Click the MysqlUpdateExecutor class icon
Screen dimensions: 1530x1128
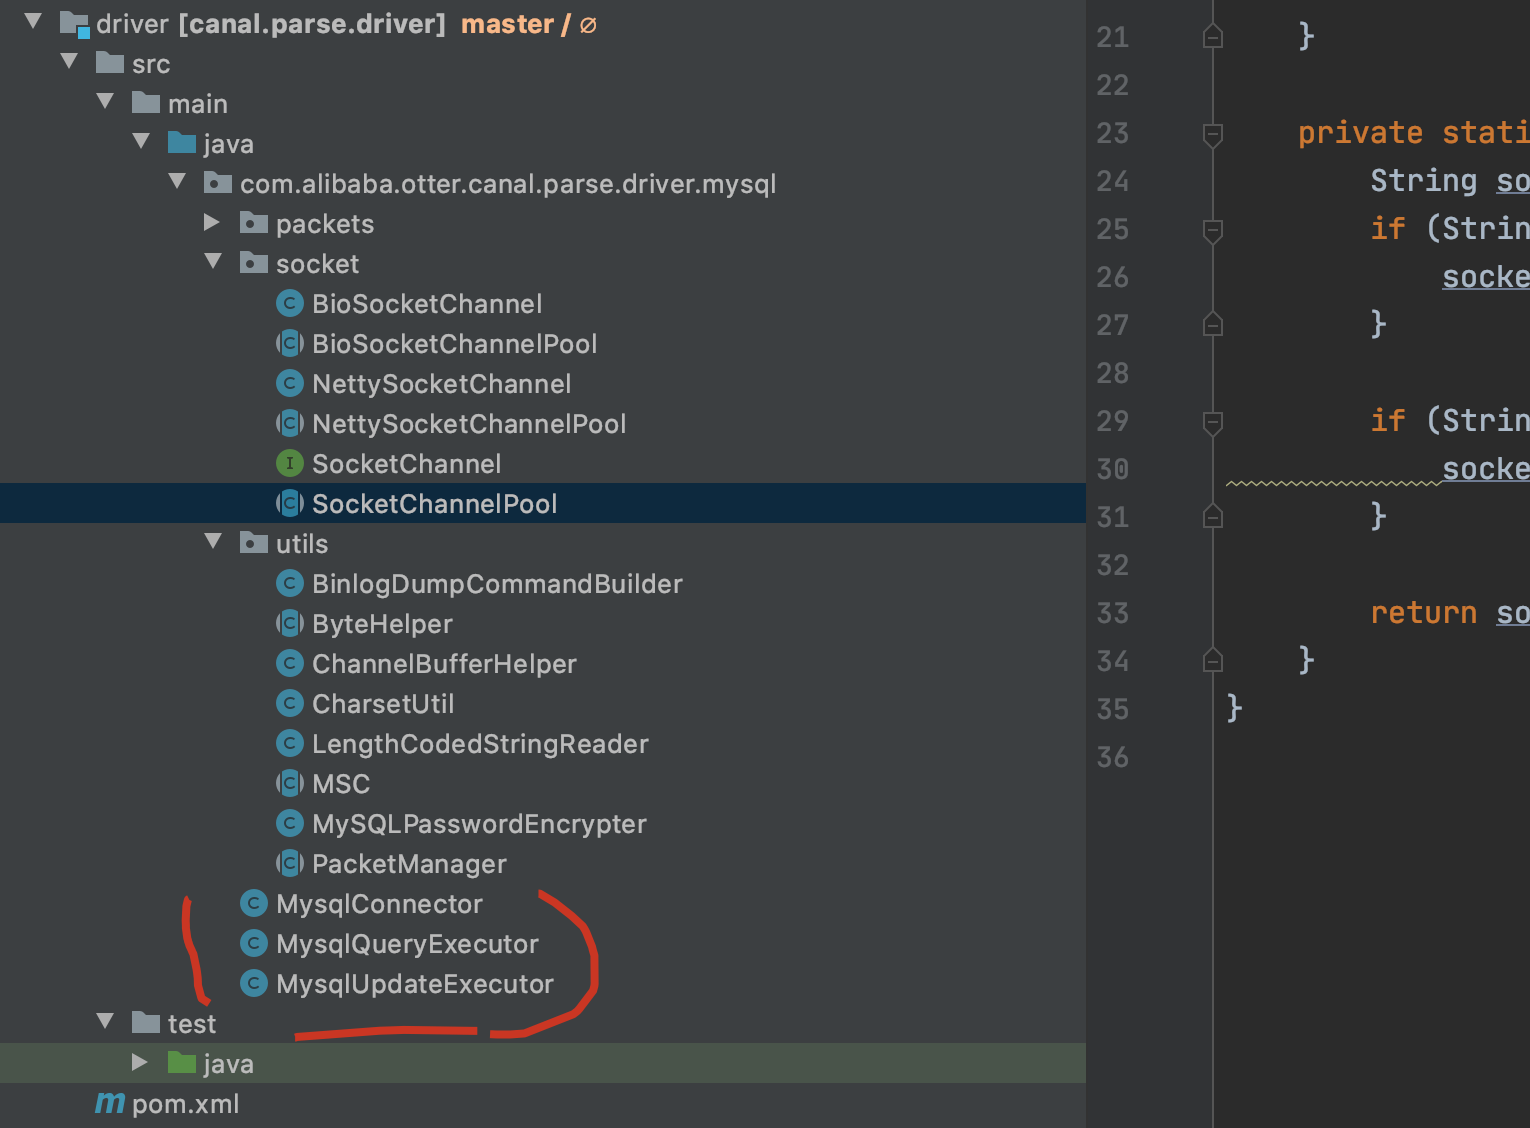(253, 983)
